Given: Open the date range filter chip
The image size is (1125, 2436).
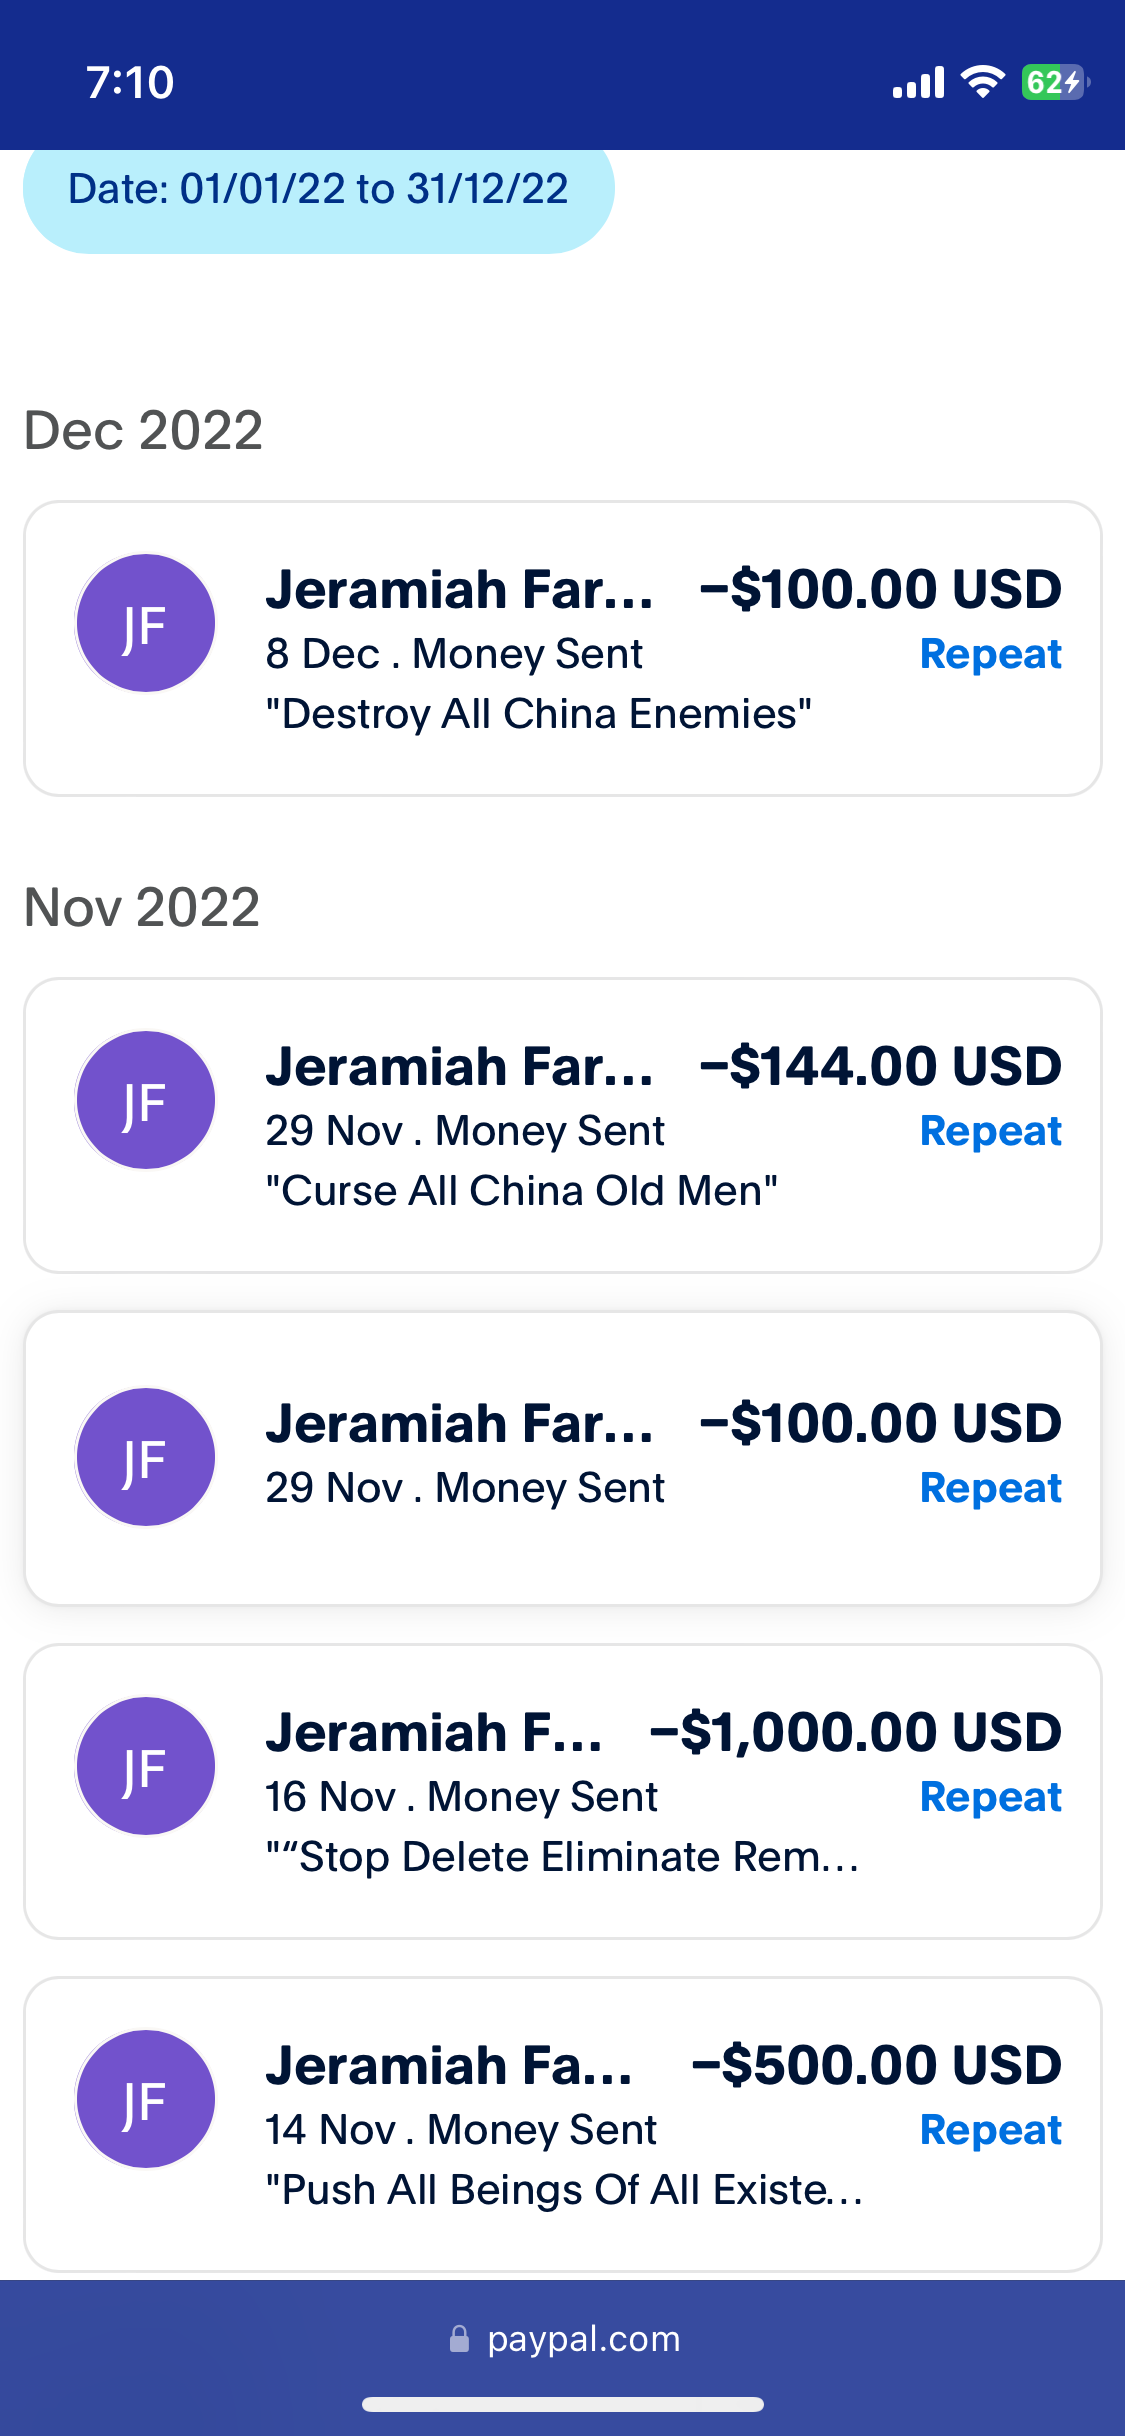Looking at the screenshot, I should coord(318,190).
